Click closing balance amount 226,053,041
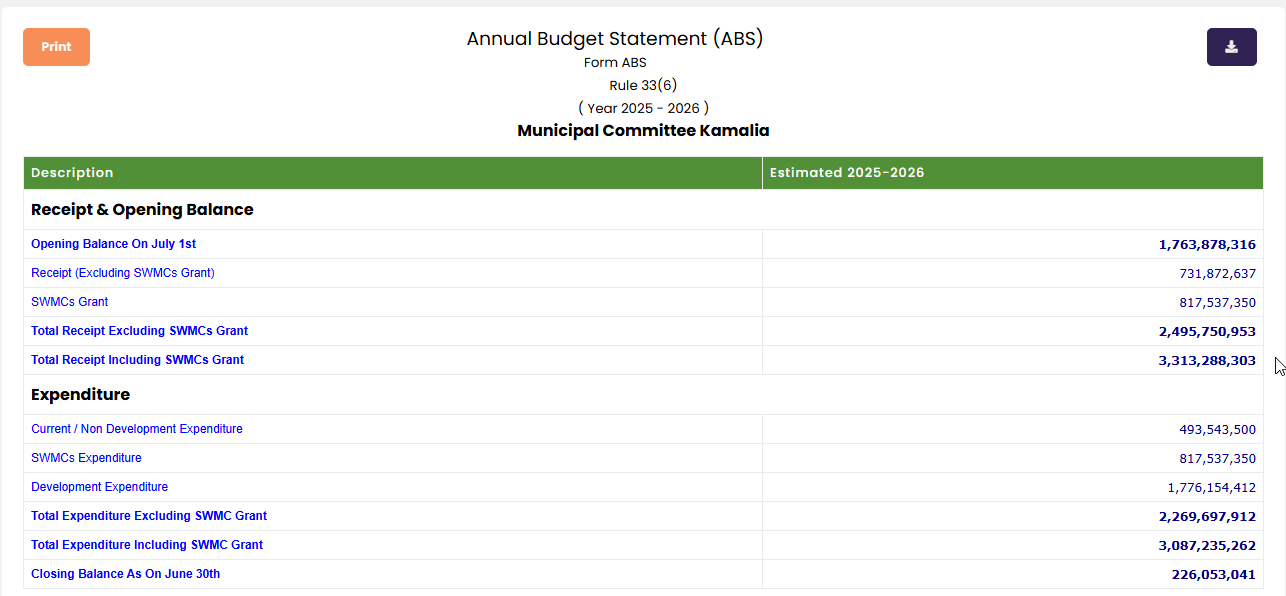1286x596 pixels. [1213, 575]
